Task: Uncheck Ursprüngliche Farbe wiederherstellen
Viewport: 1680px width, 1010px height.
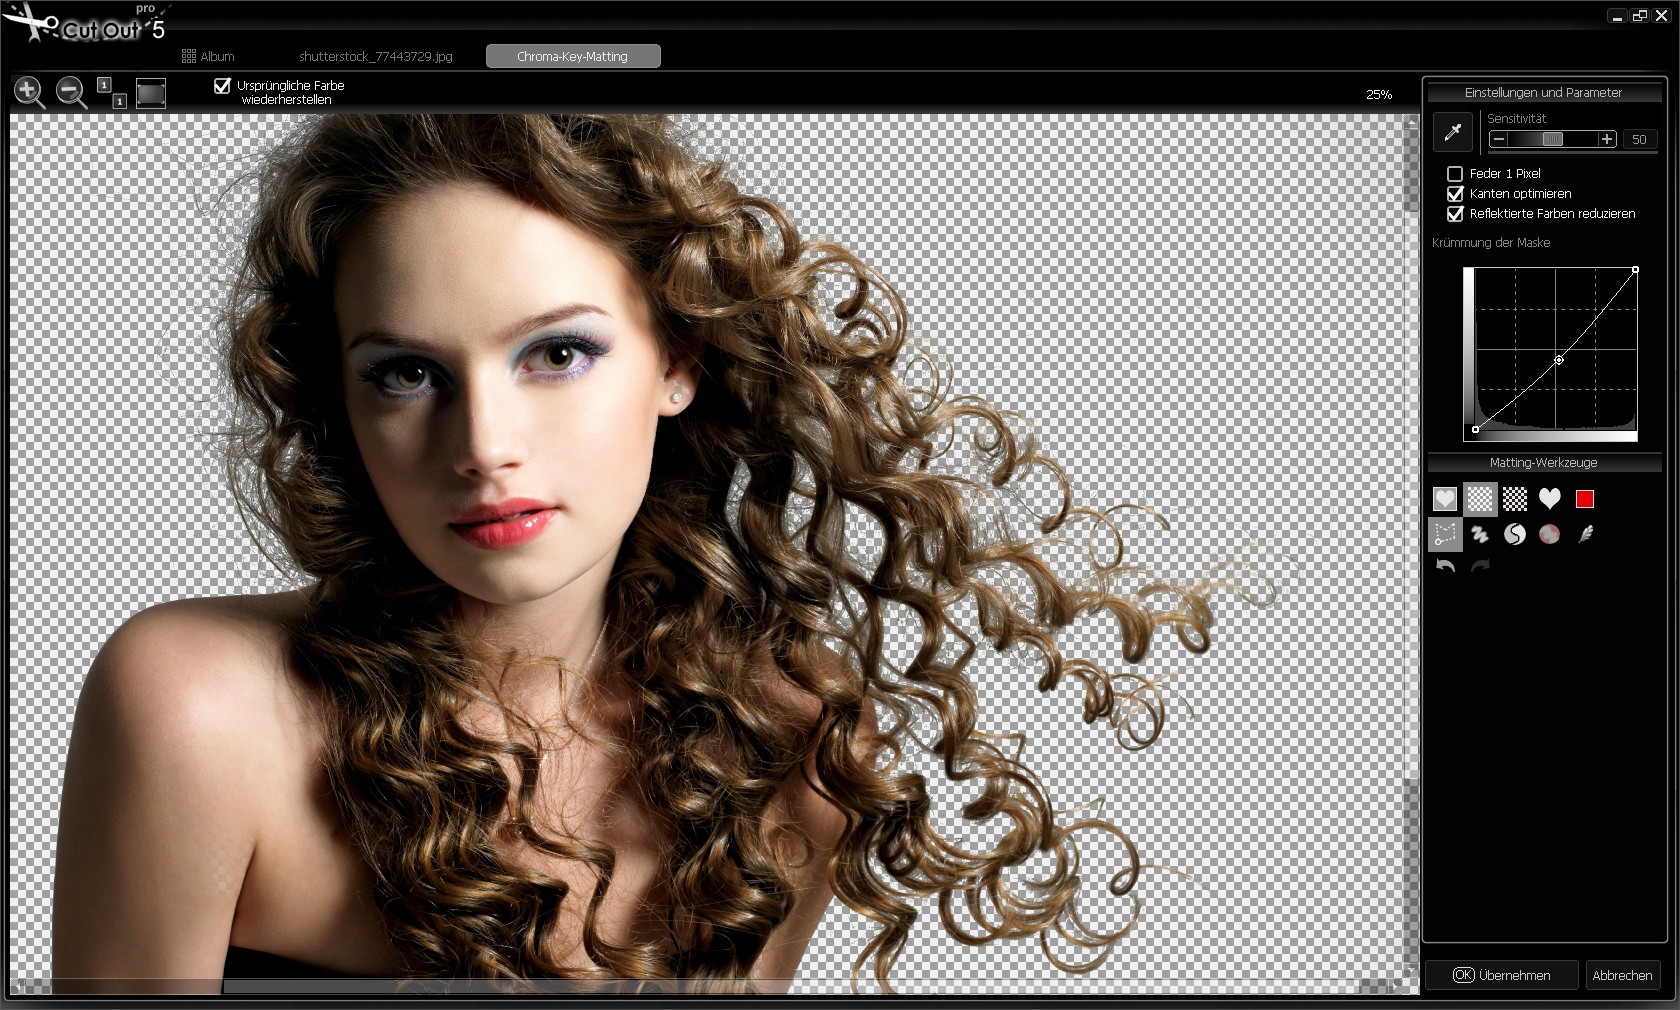Action: point(222,86)
